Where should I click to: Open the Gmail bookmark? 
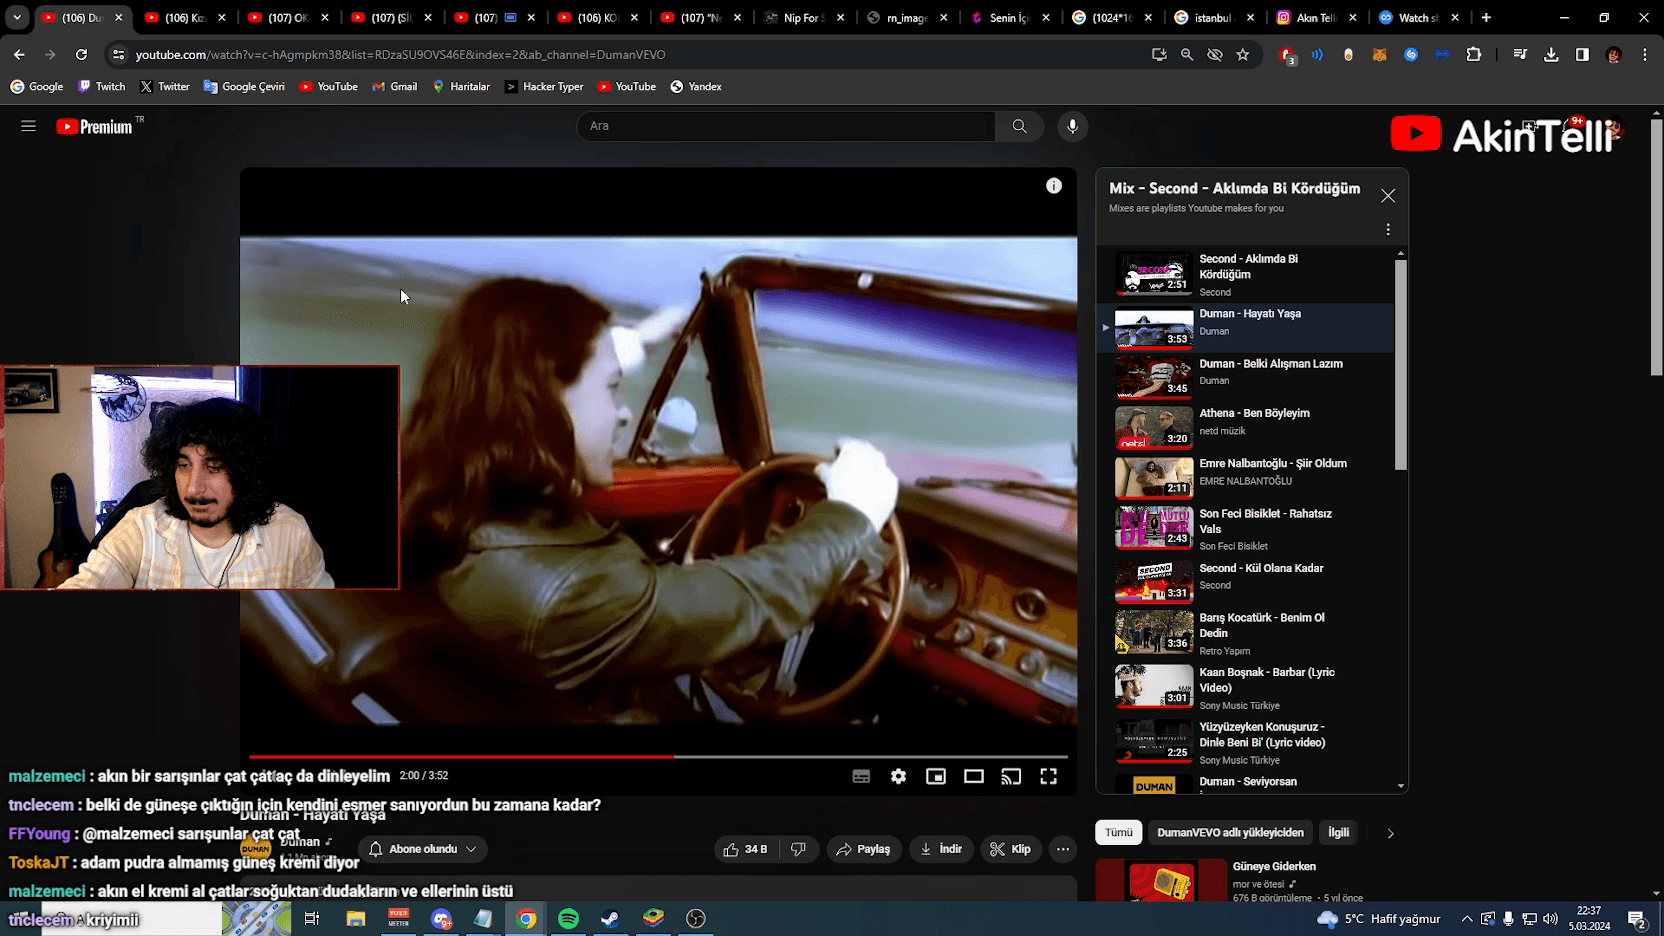pyautogui.click(x=394, y=87)
